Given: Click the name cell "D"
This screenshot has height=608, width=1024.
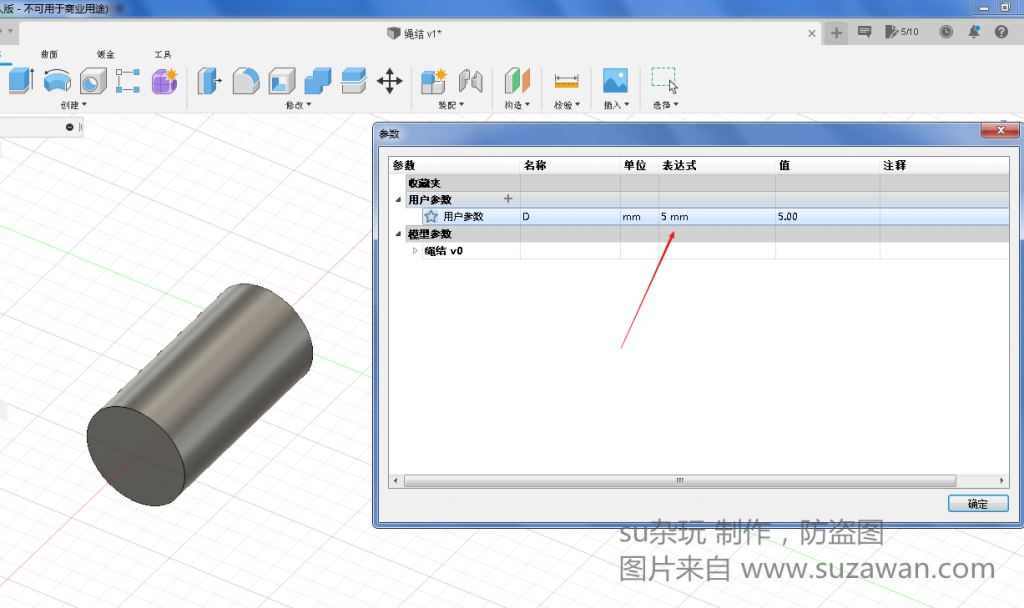Looking at the screenshot, I should coord(569,217).
